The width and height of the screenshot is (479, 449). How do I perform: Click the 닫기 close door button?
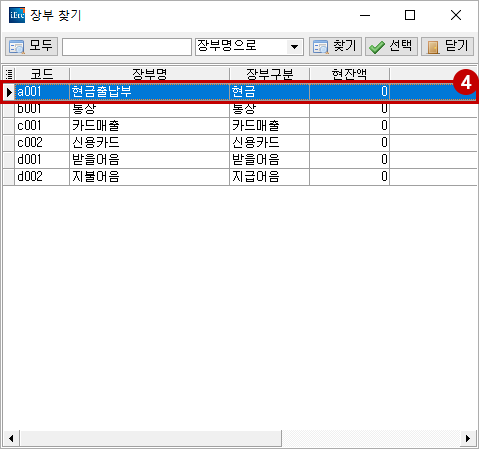click(x=447, y=46)
